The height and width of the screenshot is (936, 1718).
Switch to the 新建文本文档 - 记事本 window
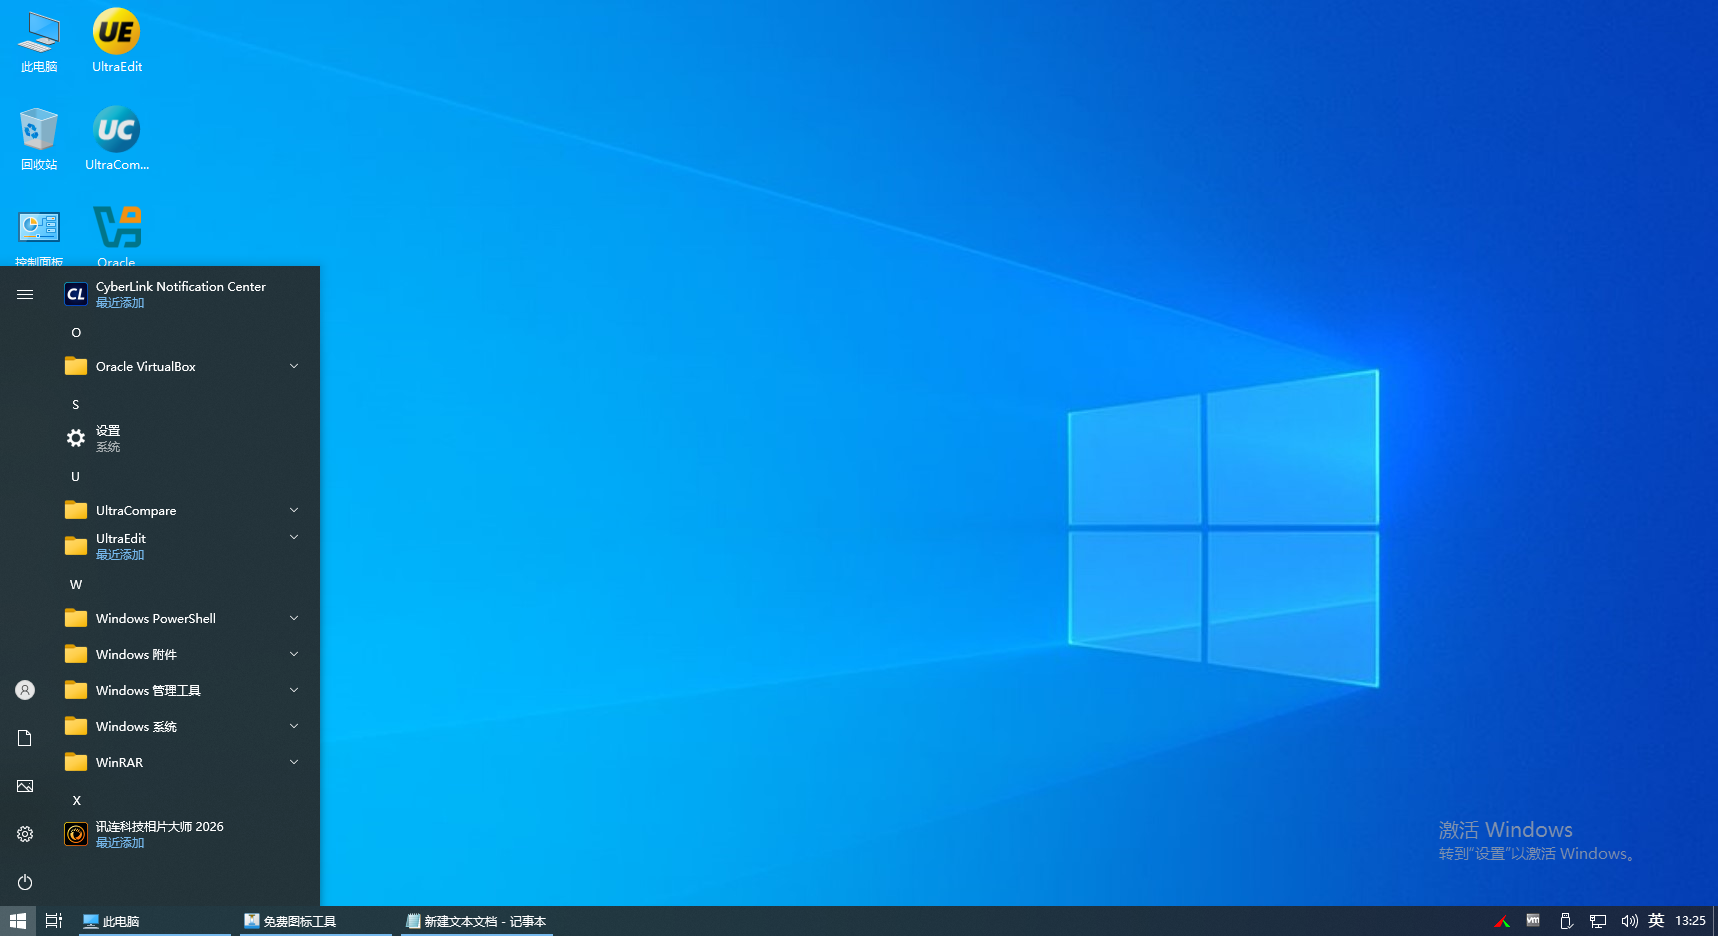tap(477, 920)
